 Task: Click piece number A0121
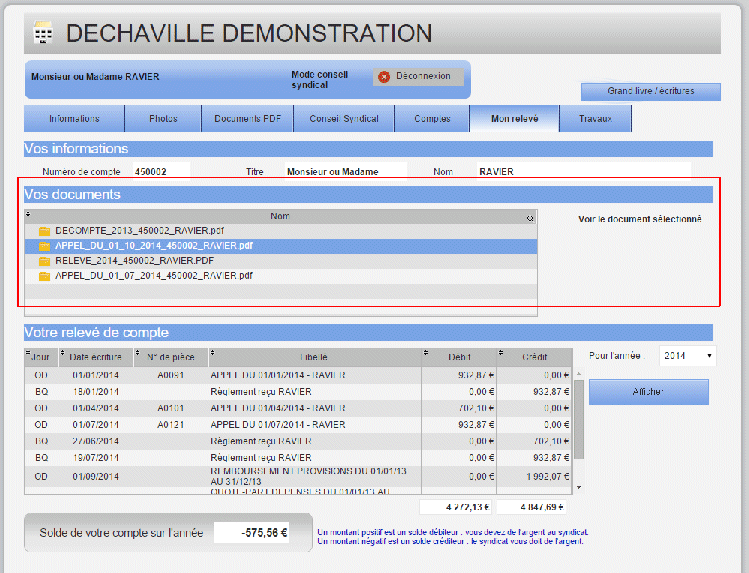tap(171, 425)
